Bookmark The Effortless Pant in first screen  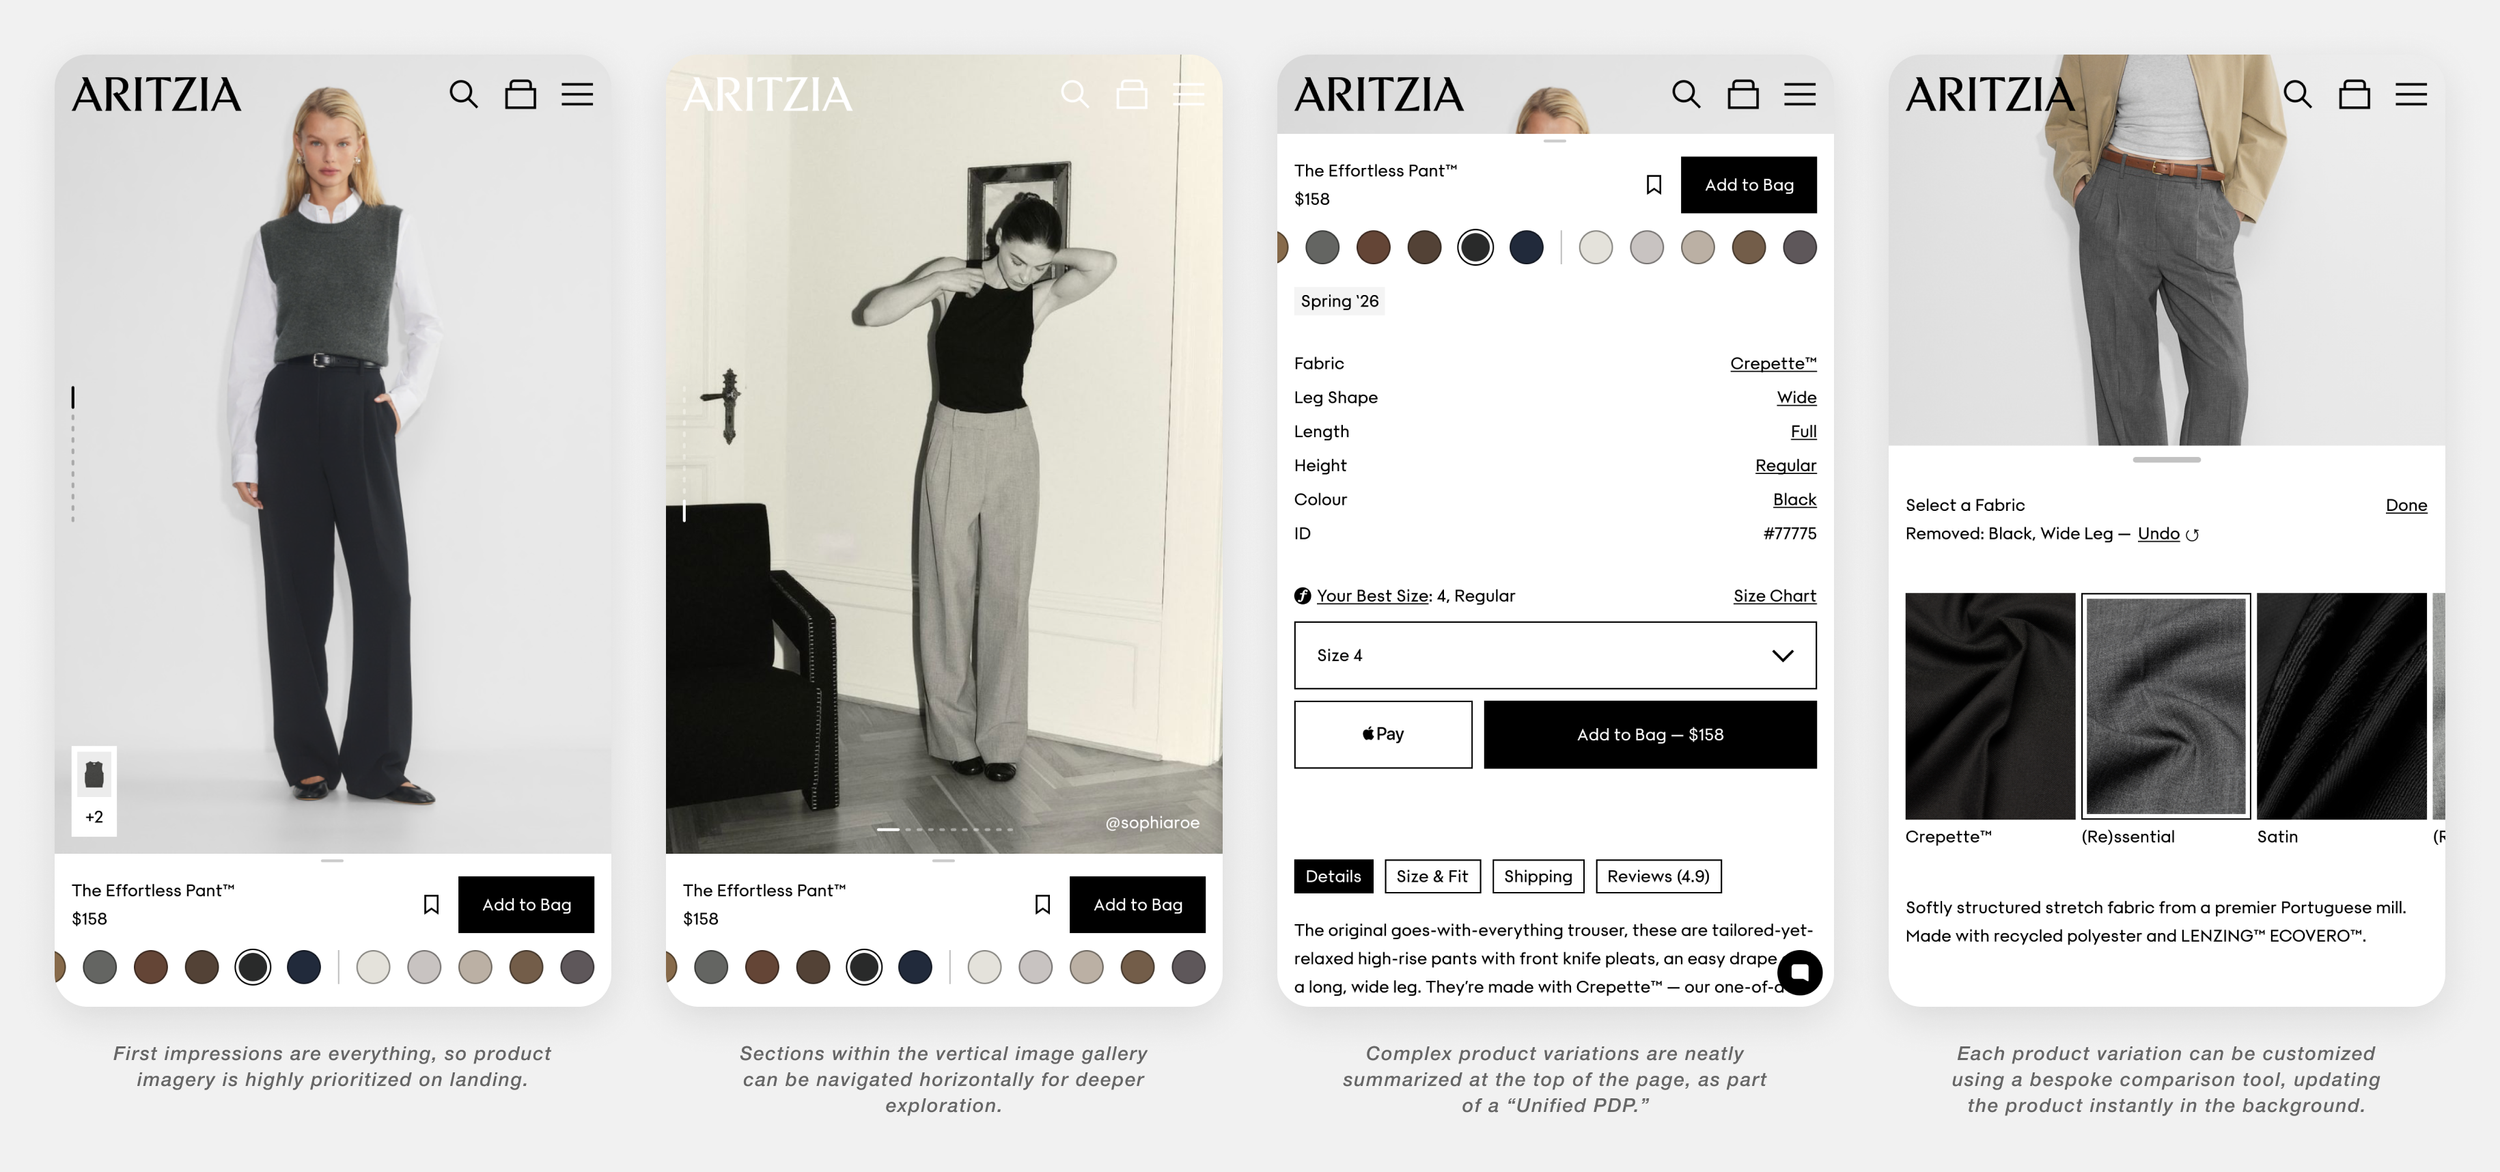[x=431, y=904]
